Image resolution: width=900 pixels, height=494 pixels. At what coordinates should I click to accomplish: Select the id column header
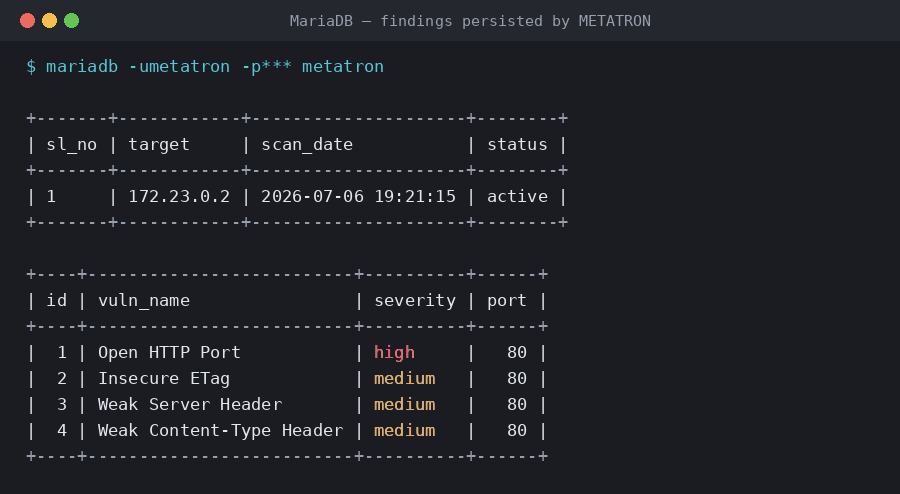(57, 300)
